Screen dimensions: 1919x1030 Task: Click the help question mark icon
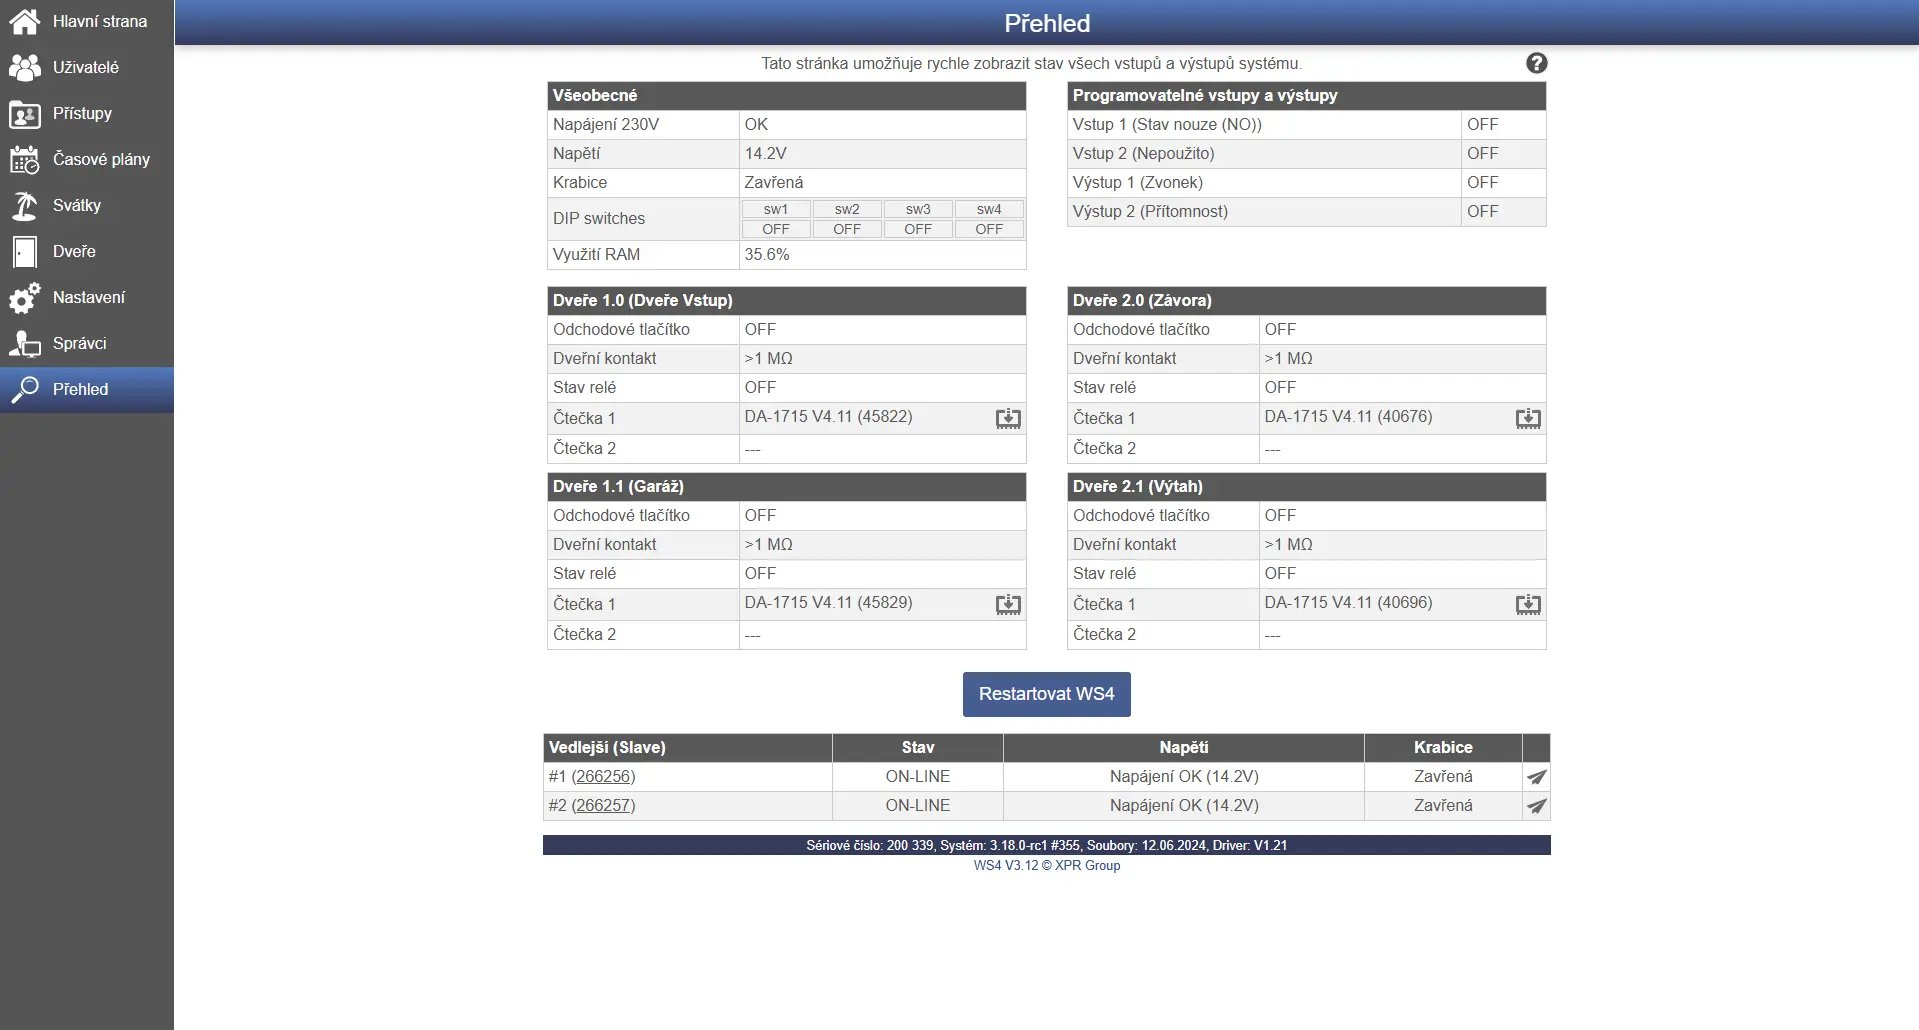[x=1536, y=63]
